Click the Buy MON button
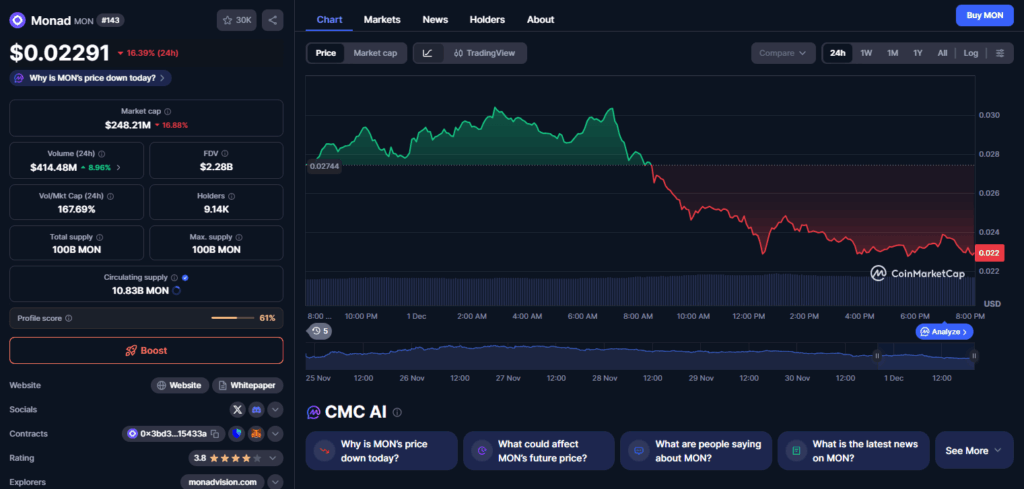This screenshot has width=1024, height=489. (979, 15)
